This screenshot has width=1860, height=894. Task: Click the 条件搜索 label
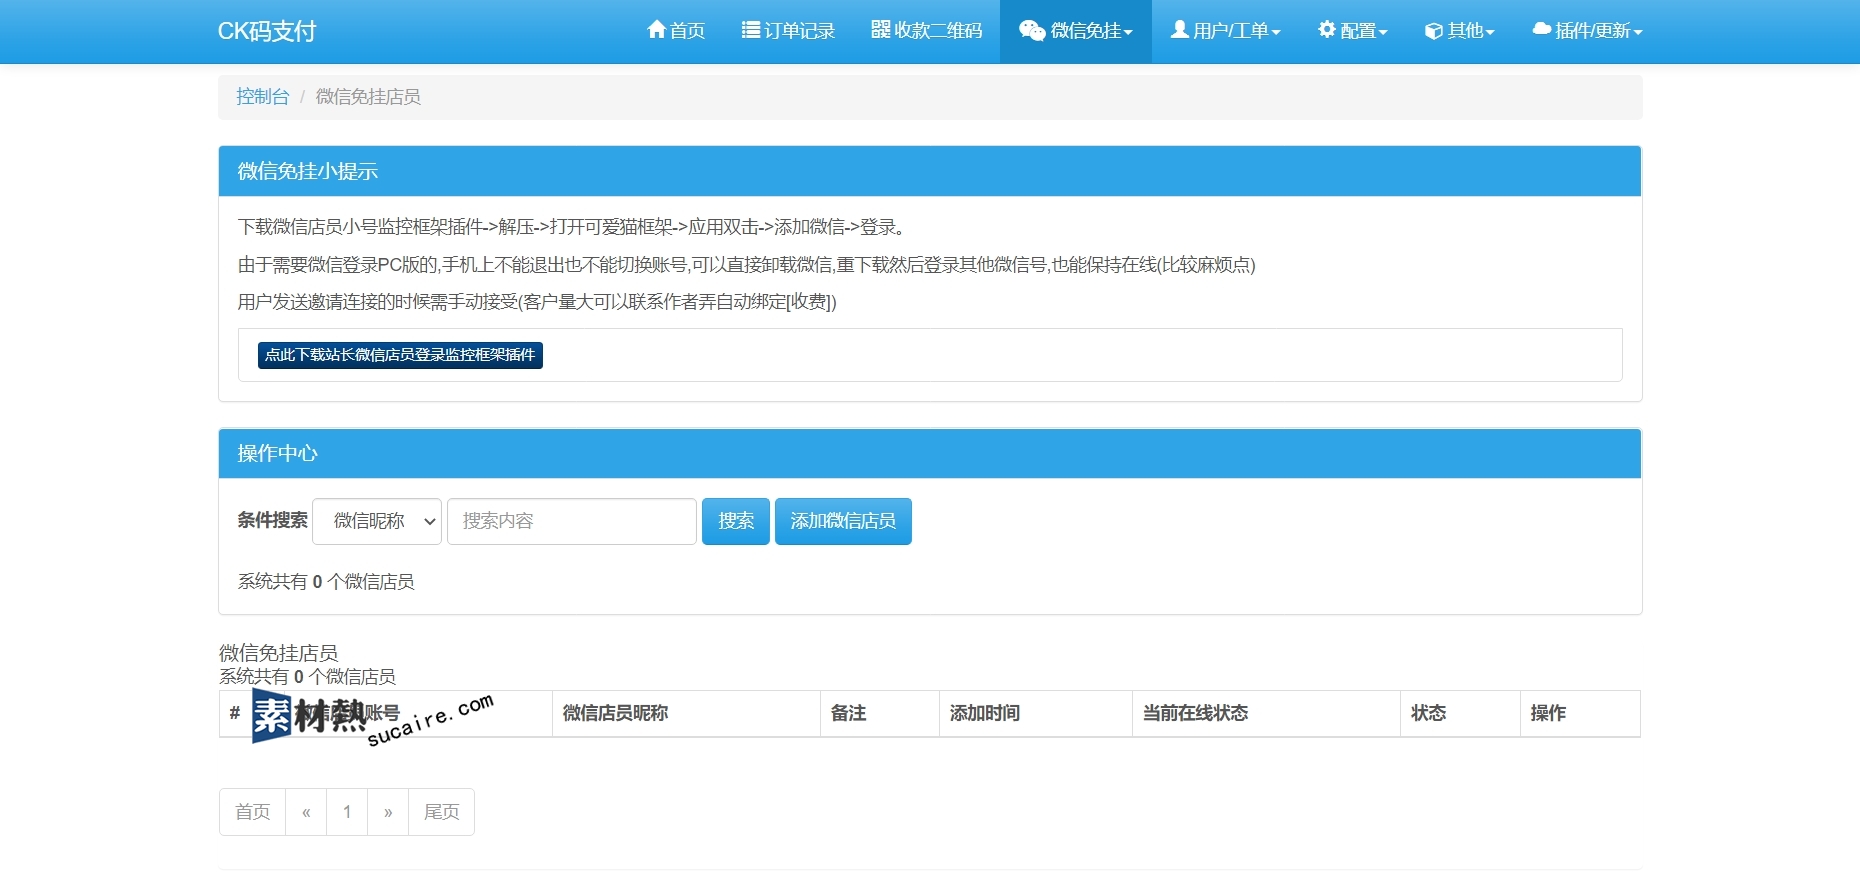[x=272, y=520]
